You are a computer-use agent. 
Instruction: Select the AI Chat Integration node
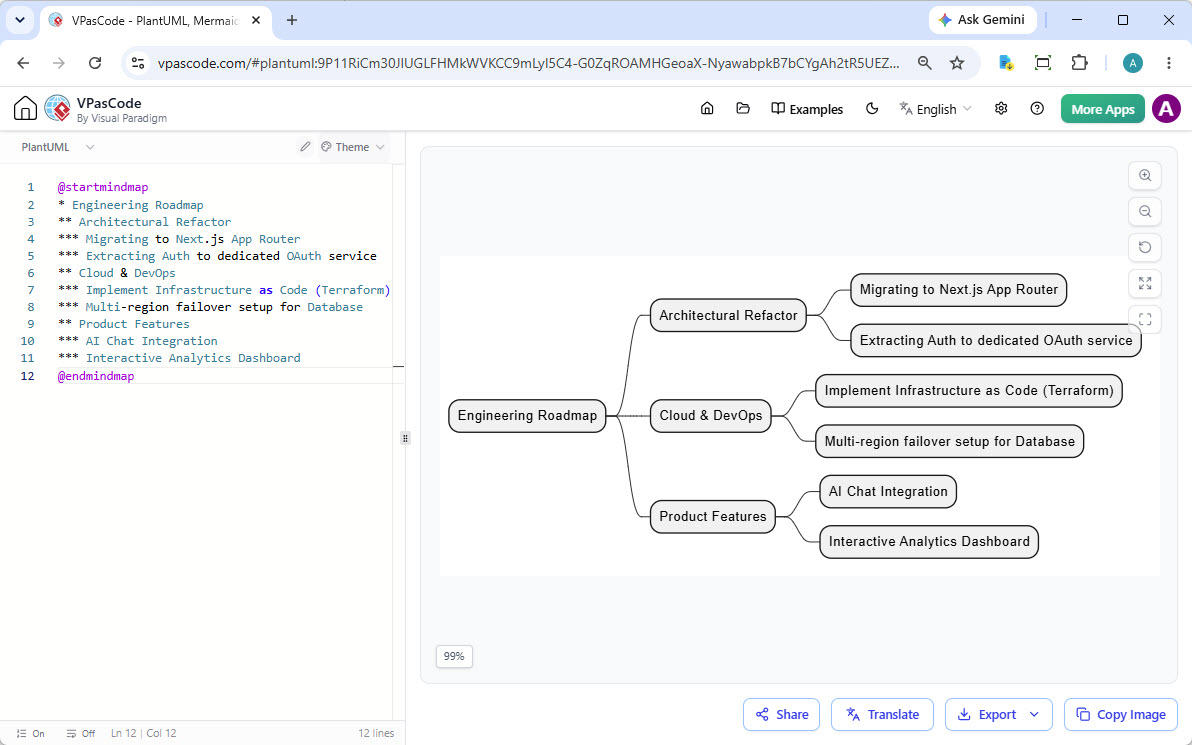coord(887,491)
